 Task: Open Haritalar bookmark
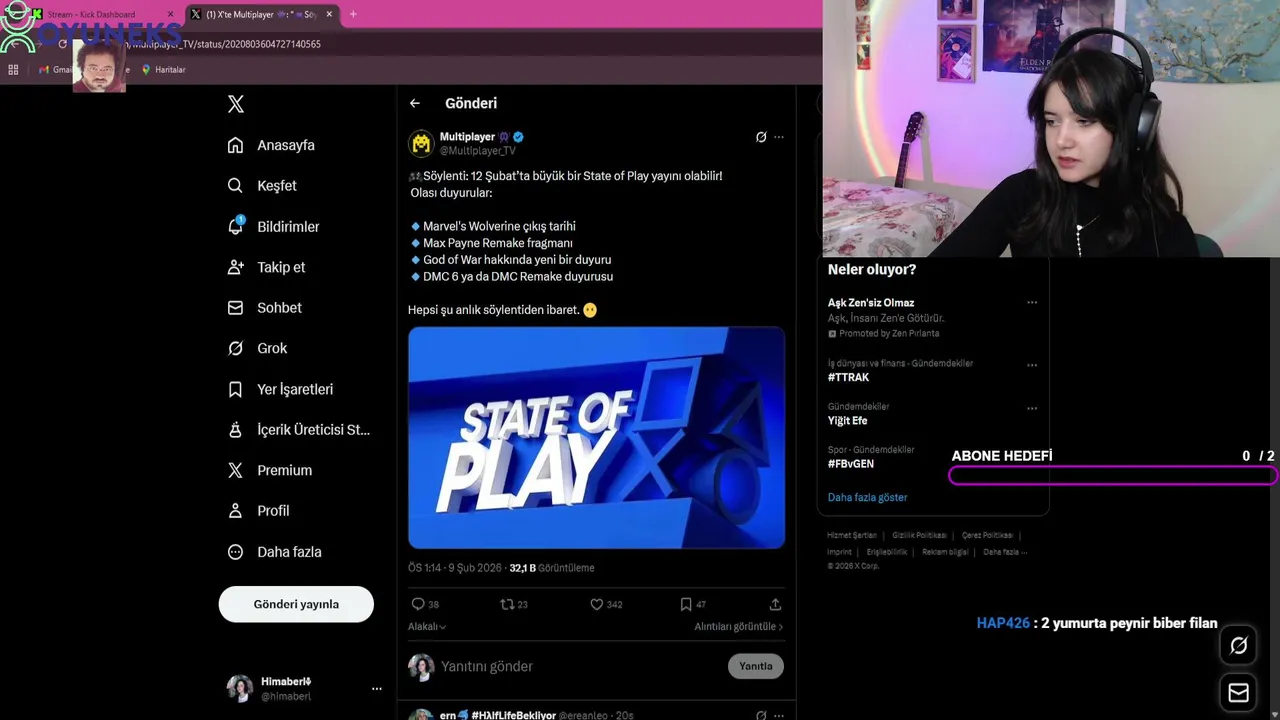pyautogui.click(x=163, y=70)
